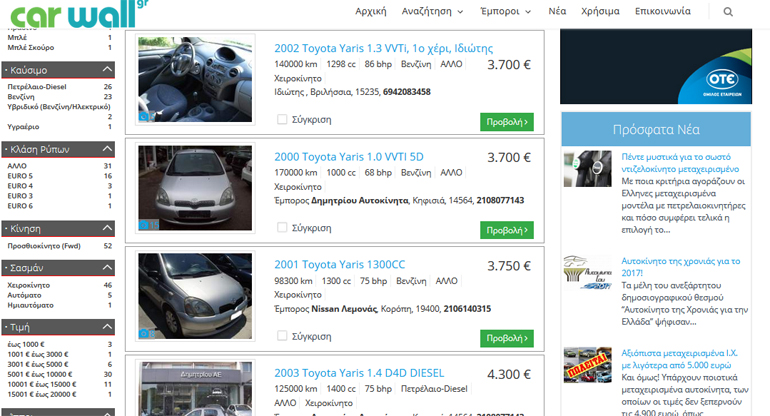Open the Έμποροι dropdown menu
The image size is (770, 416).
coord(506,11)
